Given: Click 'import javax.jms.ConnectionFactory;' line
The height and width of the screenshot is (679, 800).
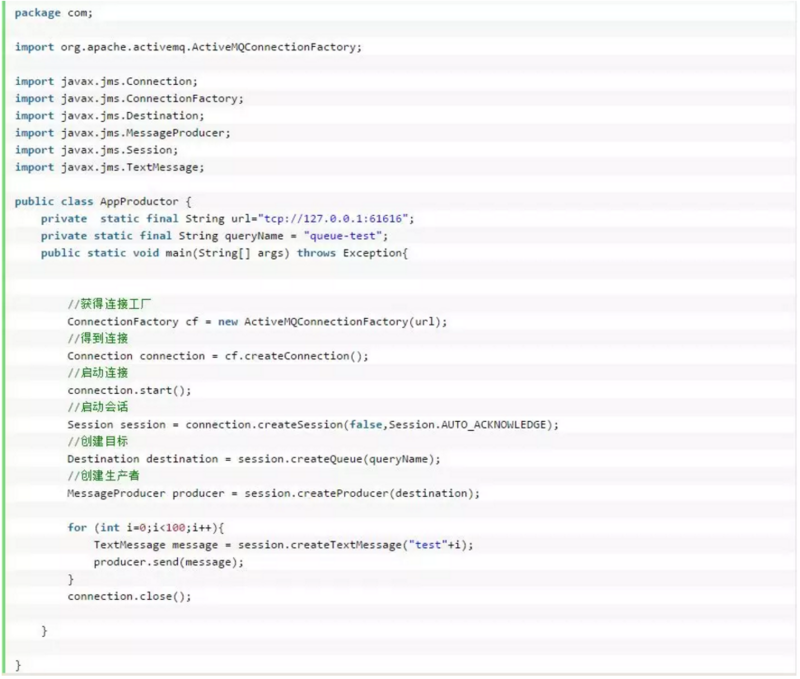Looking at the screenshot, I should [x=129, y=98].
